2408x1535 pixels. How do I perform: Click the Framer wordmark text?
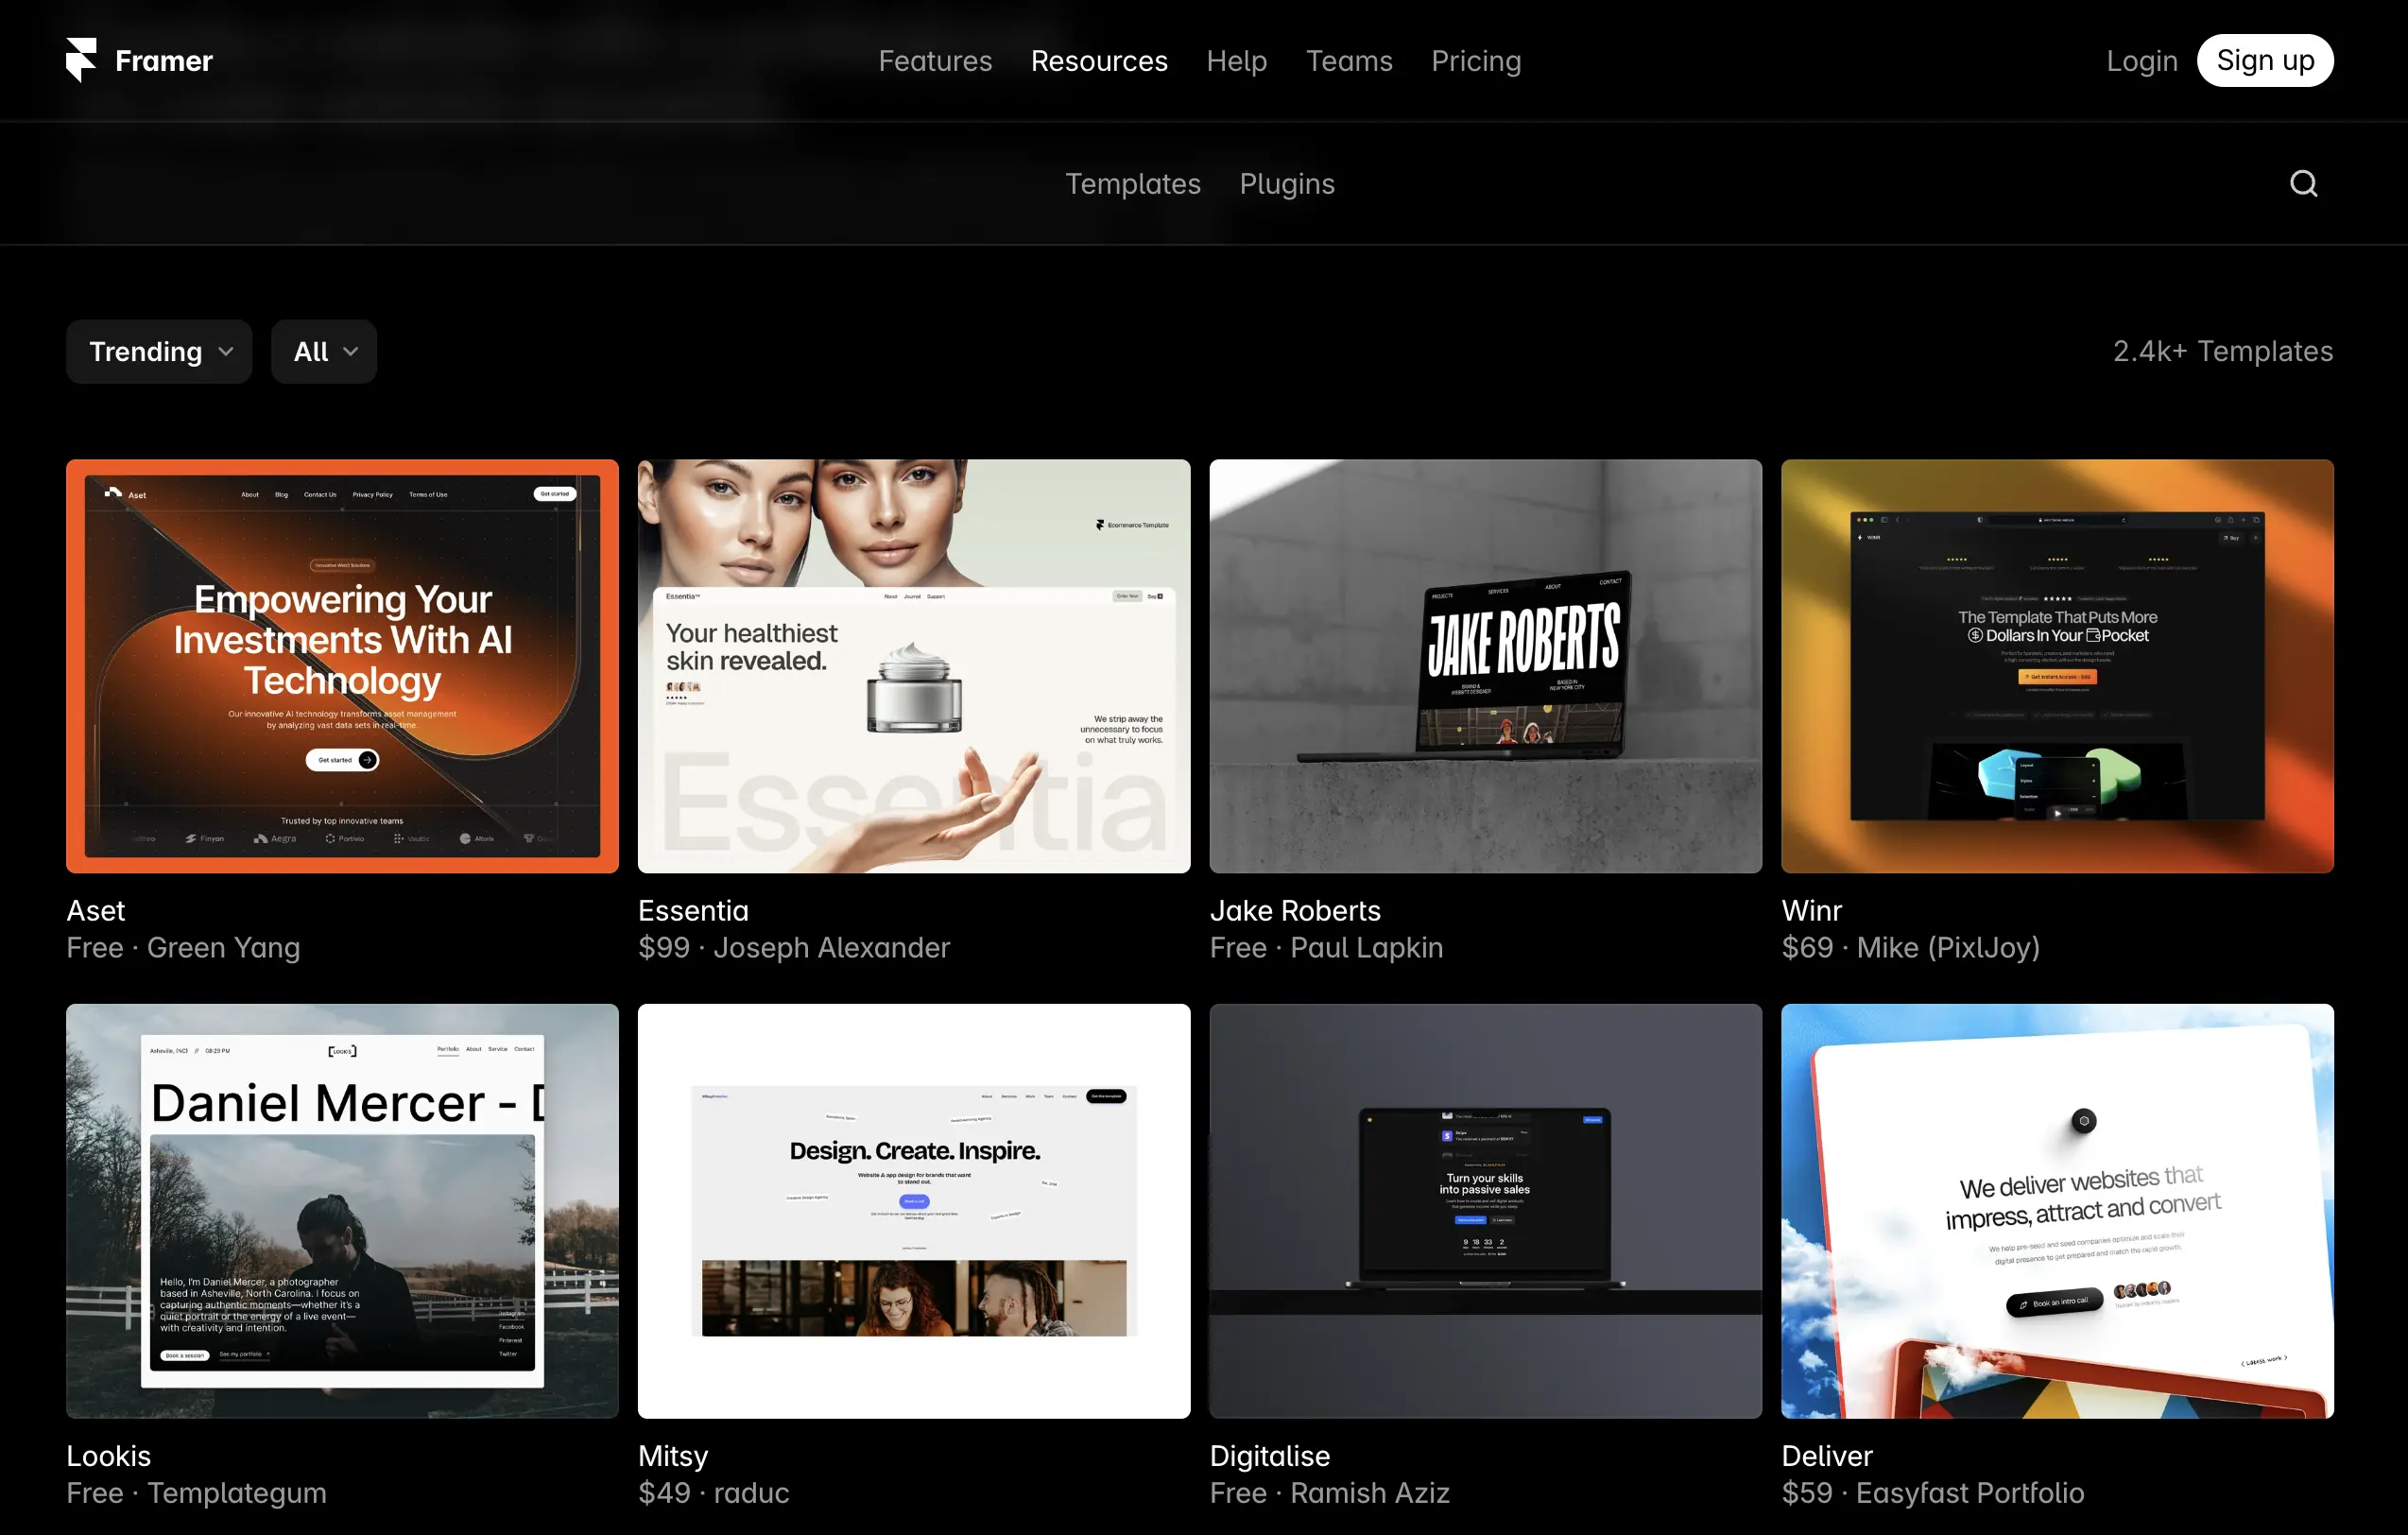click(164, 61)
